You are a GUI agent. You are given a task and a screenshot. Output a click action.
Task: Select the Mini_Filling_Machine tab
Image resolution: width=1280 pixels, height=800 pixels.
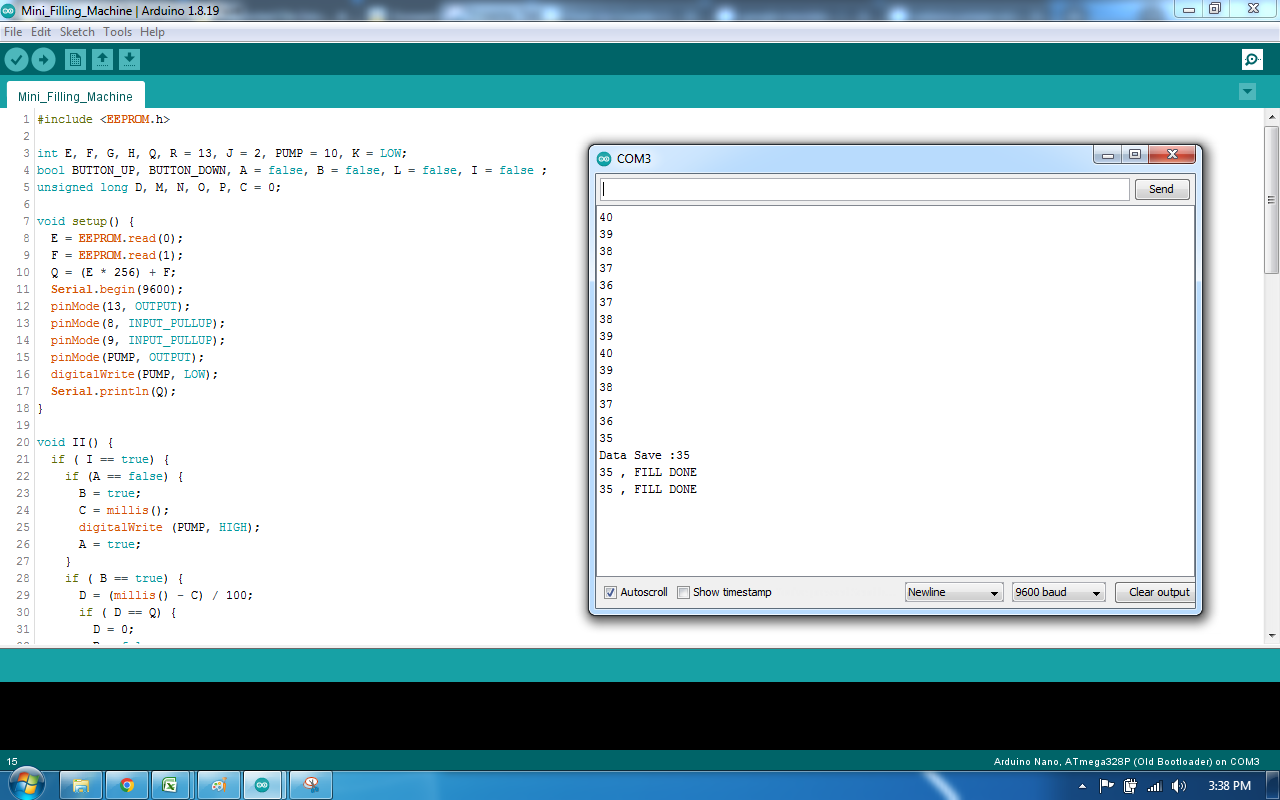[x=75, y=96]
